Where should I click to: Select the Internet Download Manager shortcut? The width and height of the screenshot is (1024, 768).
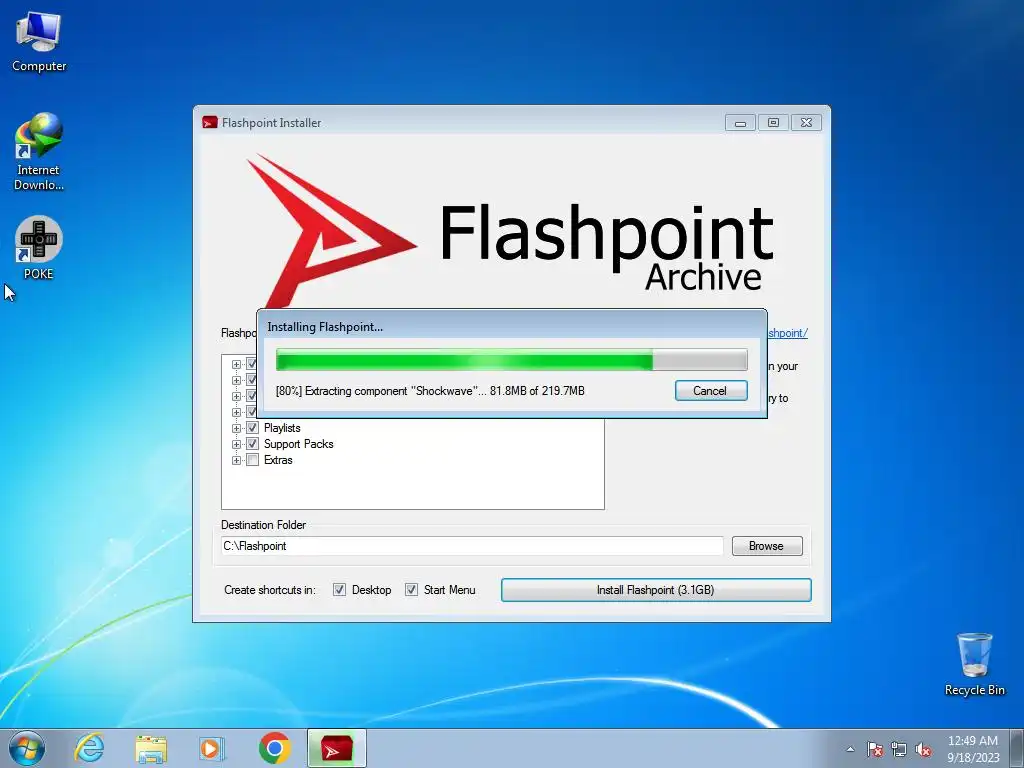tap(39, 152)
